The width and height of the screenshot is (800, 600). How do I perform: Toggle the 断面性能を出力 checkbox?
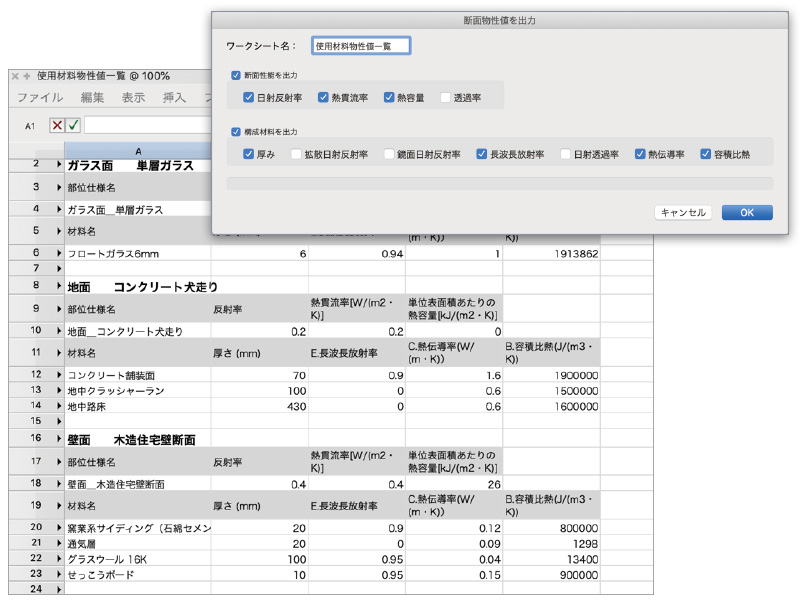click(236, 75)
